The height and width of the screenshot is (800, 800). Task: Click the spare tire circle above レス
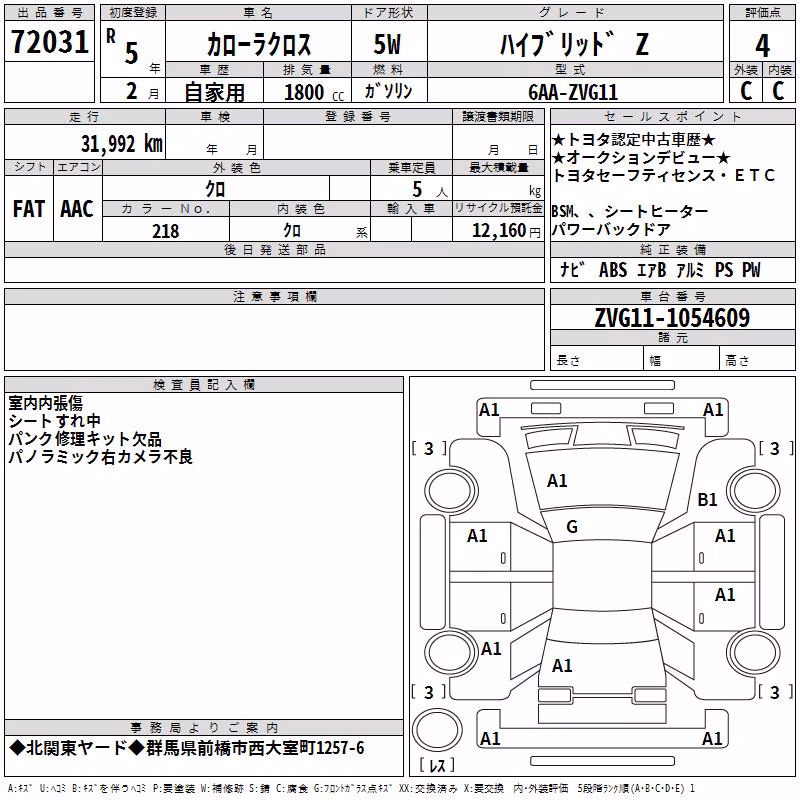437,730
